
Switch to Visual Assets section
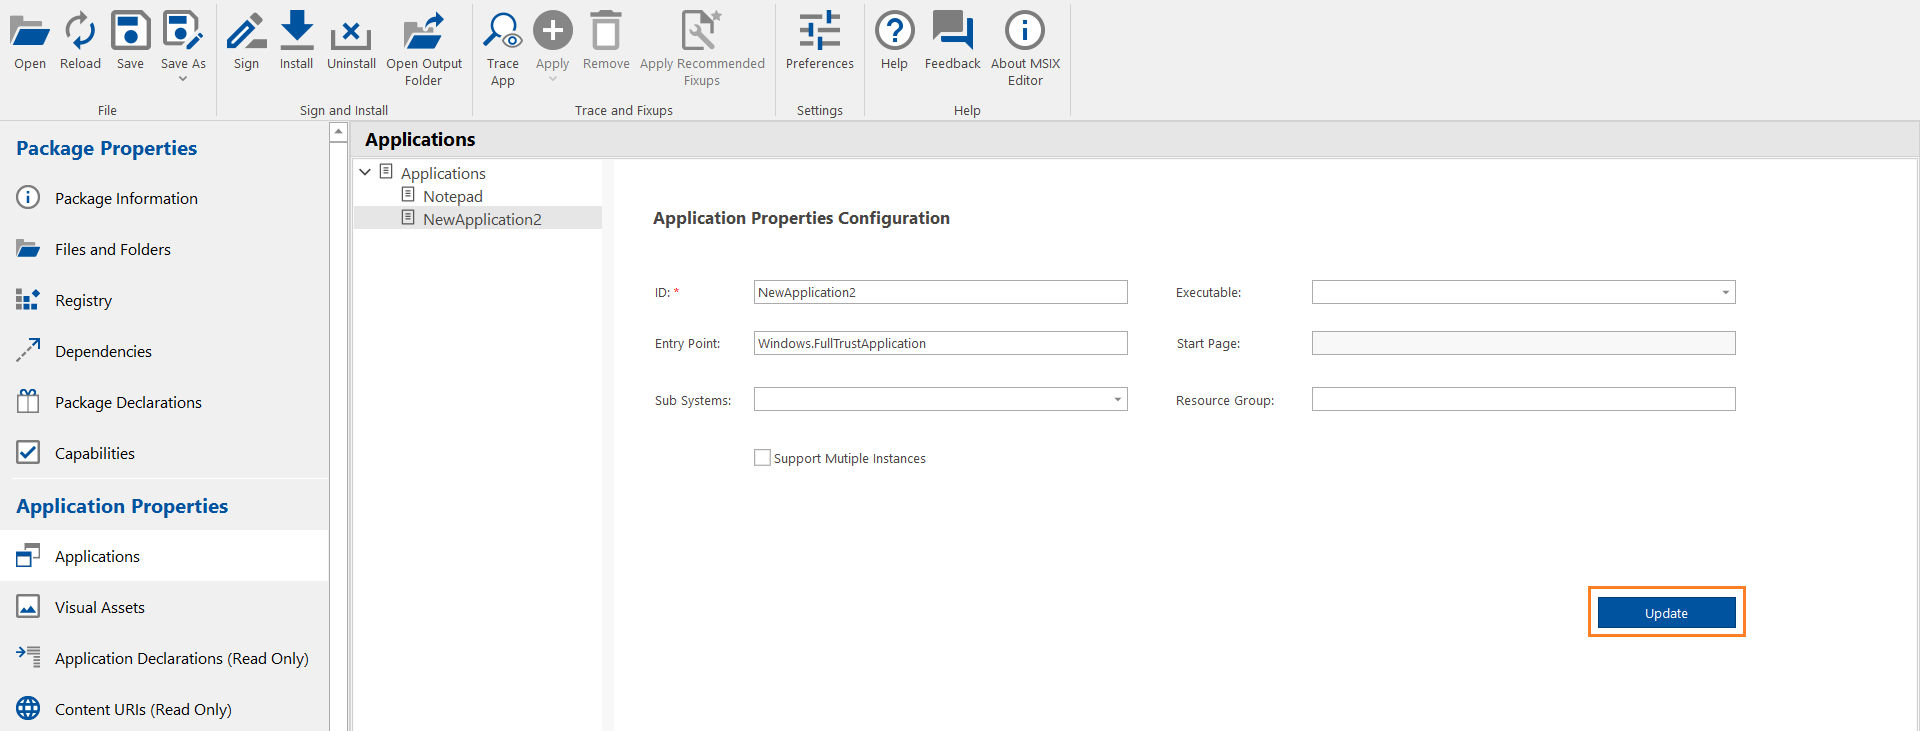(99, 607)
